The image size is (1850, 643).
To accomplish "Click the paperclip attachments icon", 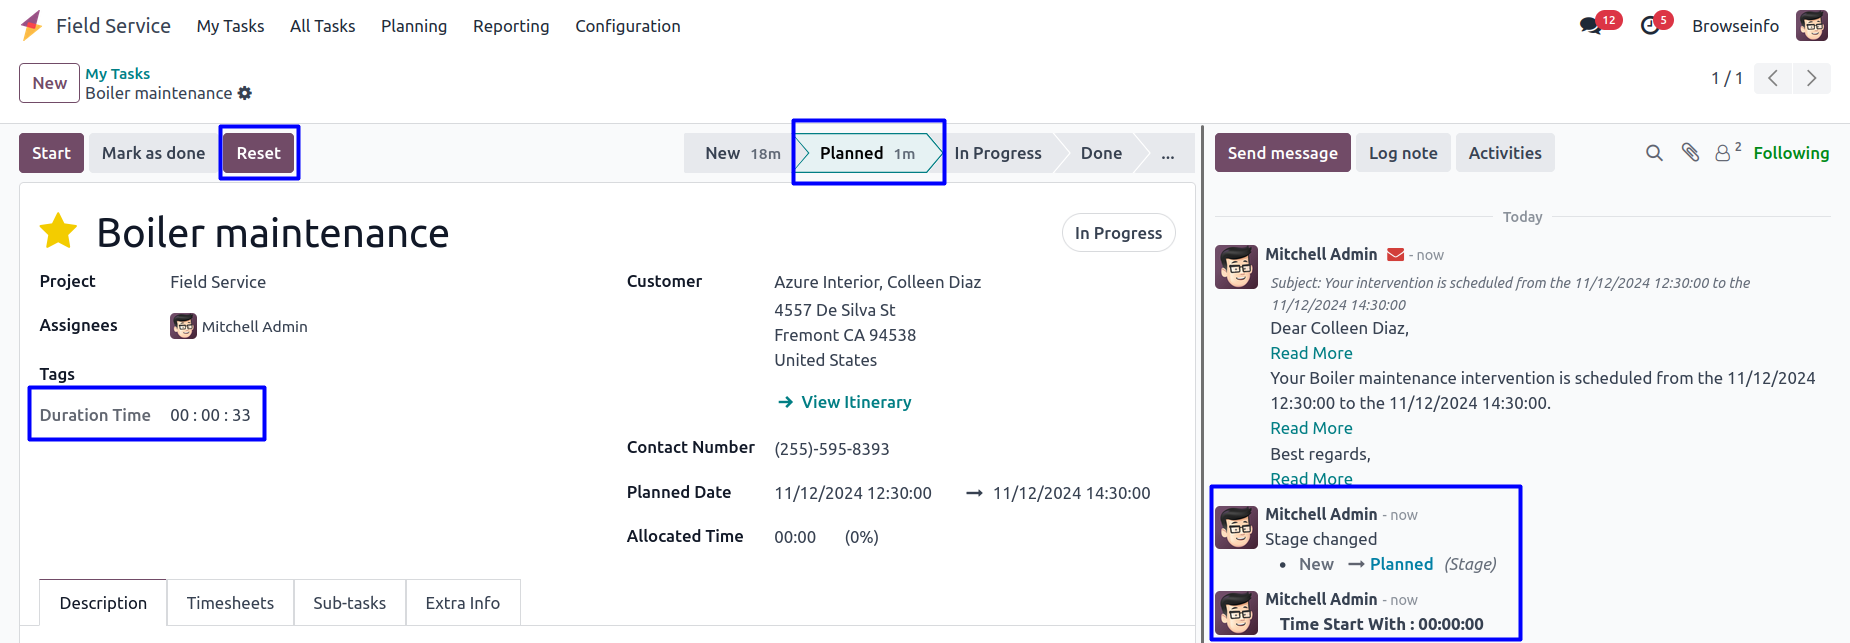I will [1690, 153].
